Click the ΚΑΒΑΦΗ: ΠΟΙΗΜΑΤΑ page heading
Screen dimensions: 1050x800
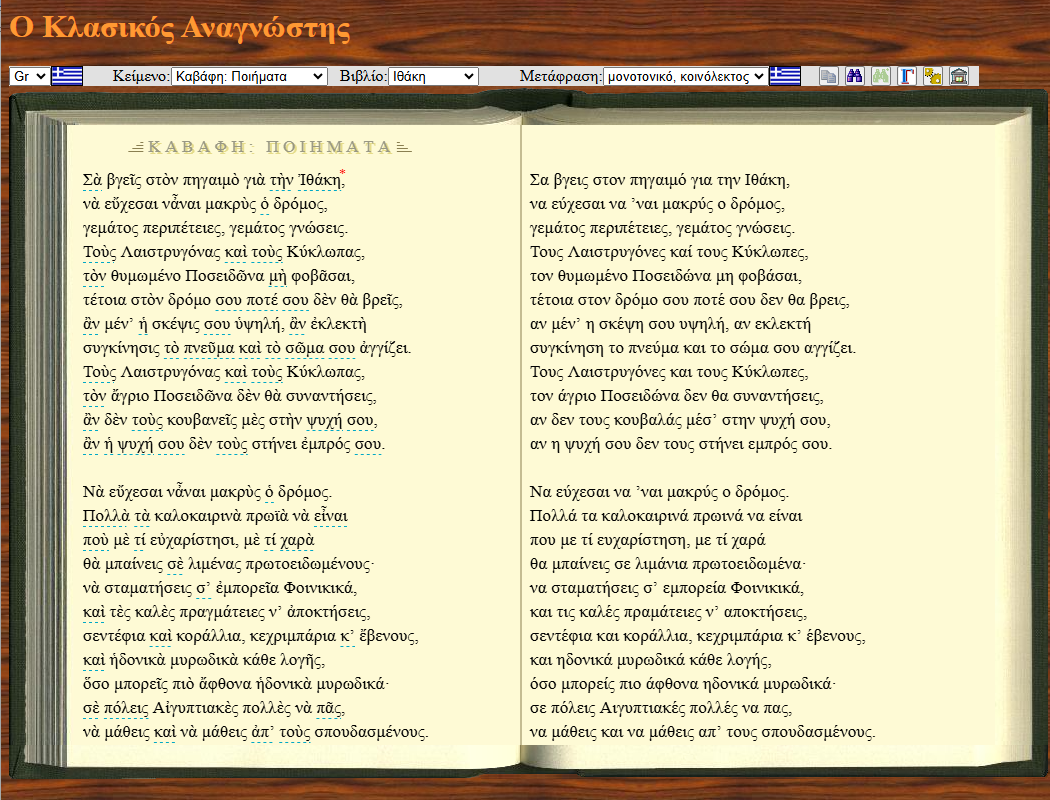coord(270,147)
